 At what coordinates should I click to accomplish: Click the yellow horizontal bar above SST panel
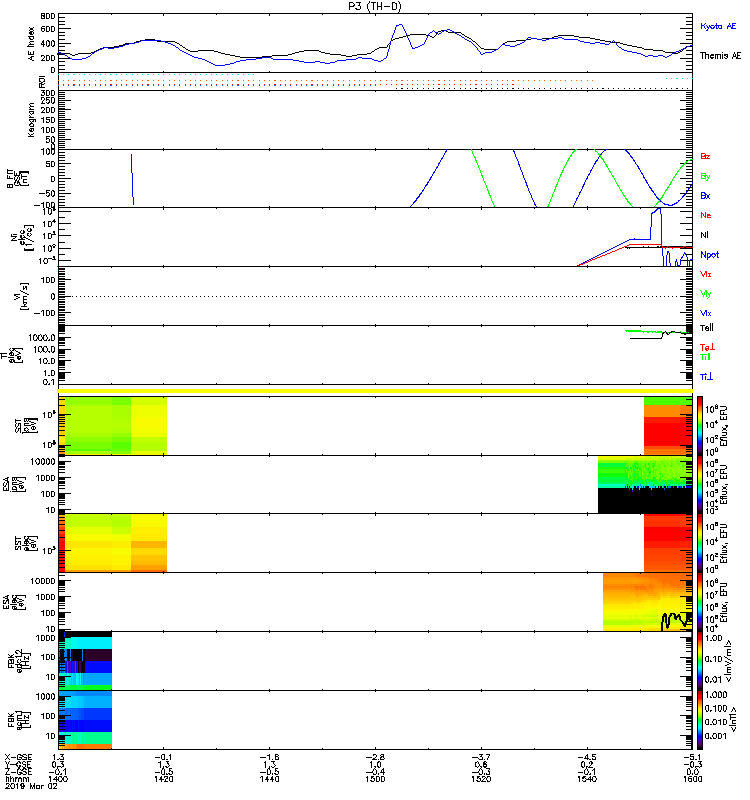(375, 391)
